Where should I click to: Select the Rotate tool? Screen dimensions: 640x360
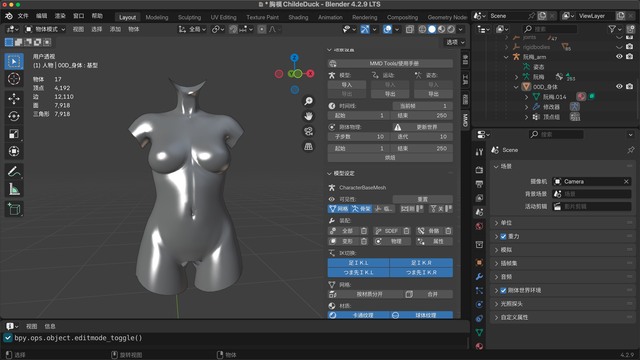(x=14, y=116)
